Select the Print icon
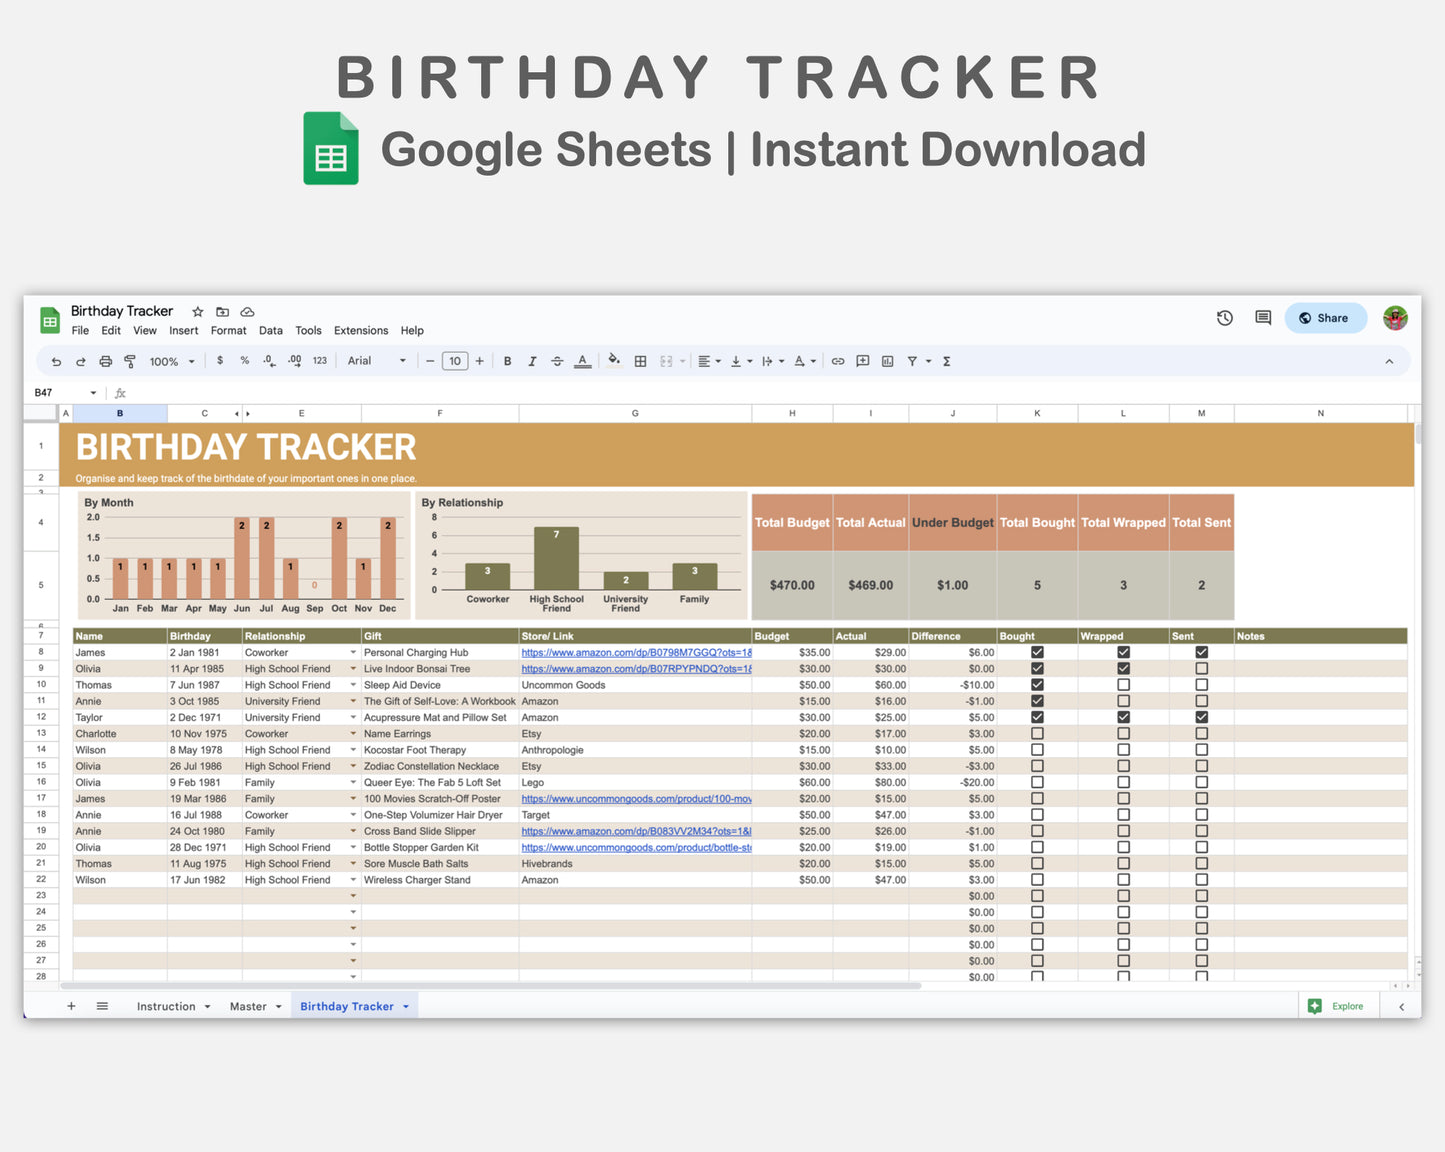The width and height of the screenshot is (1445, 1152). (105, 361)
